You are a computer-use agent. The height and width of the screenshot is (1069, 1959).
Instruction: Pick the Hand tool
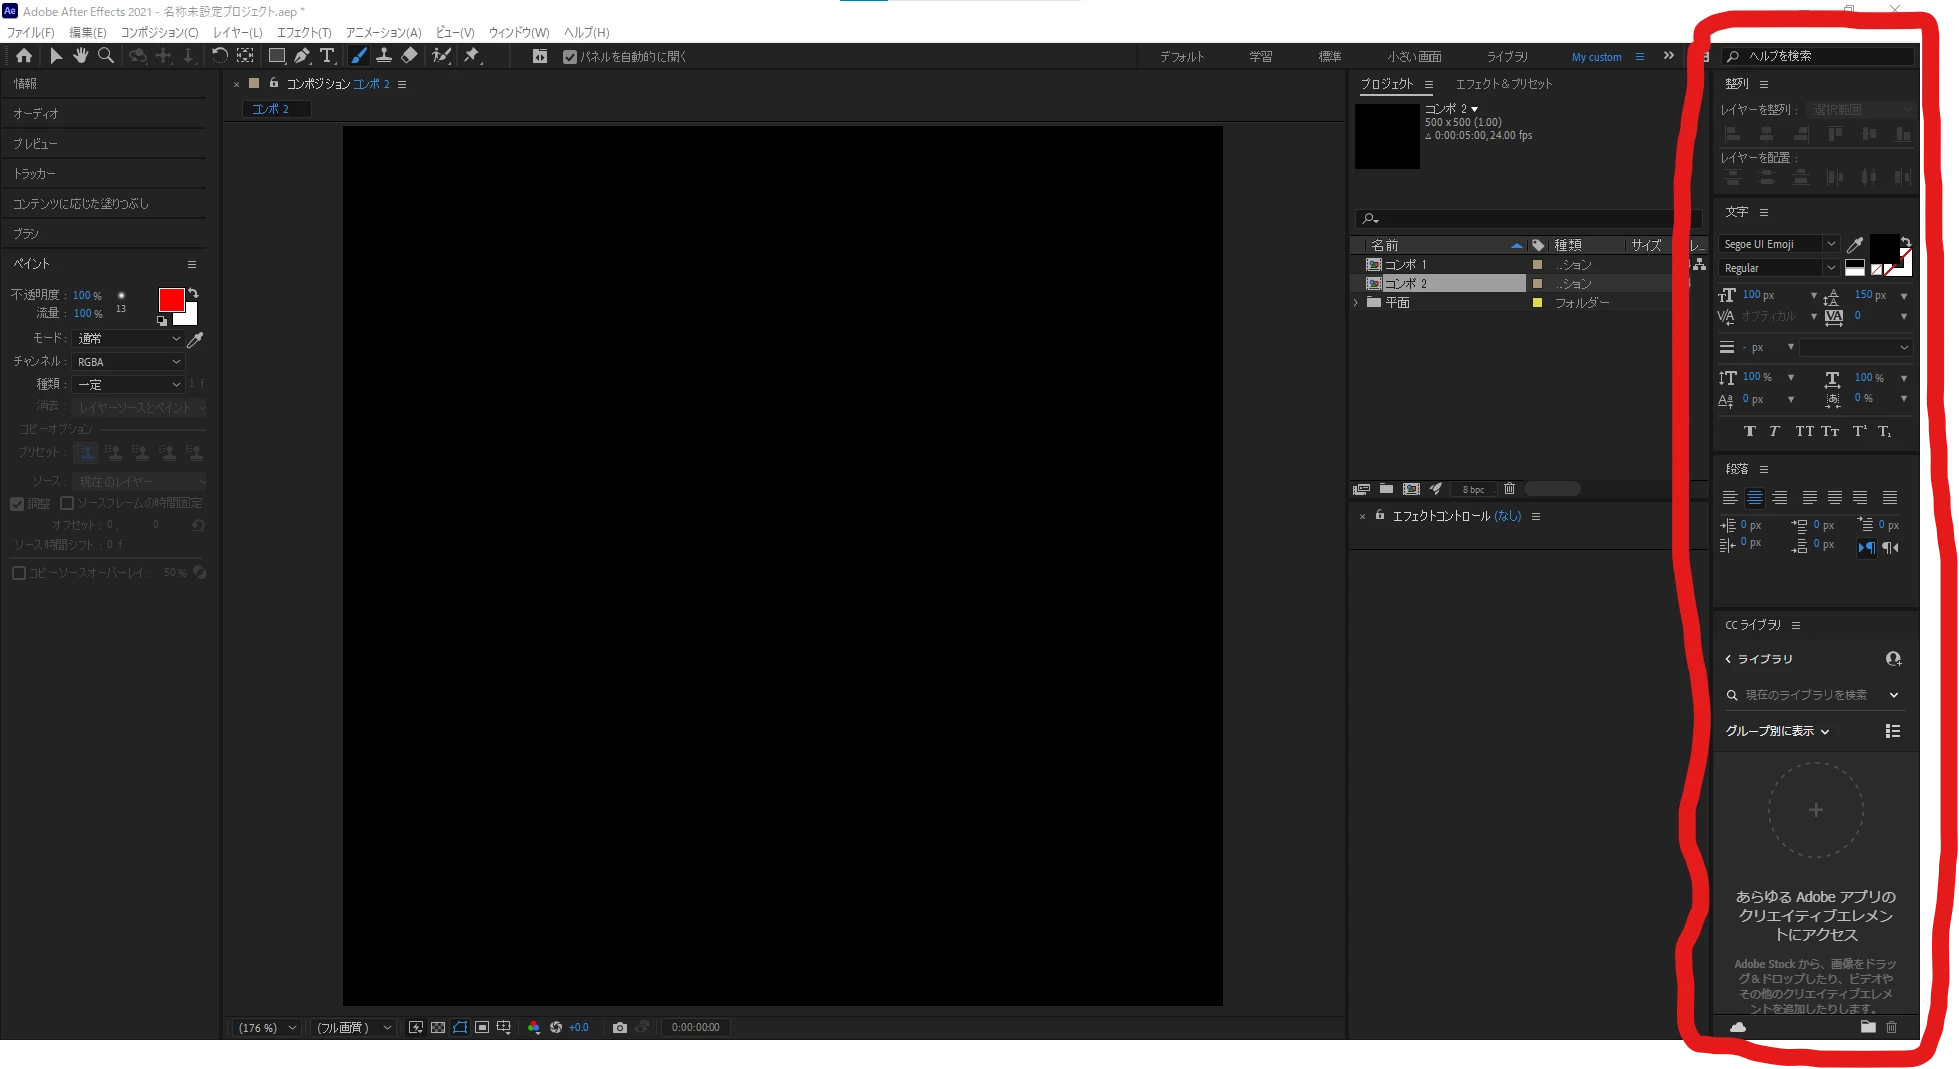pyautogui.click(x=81, y=56)
